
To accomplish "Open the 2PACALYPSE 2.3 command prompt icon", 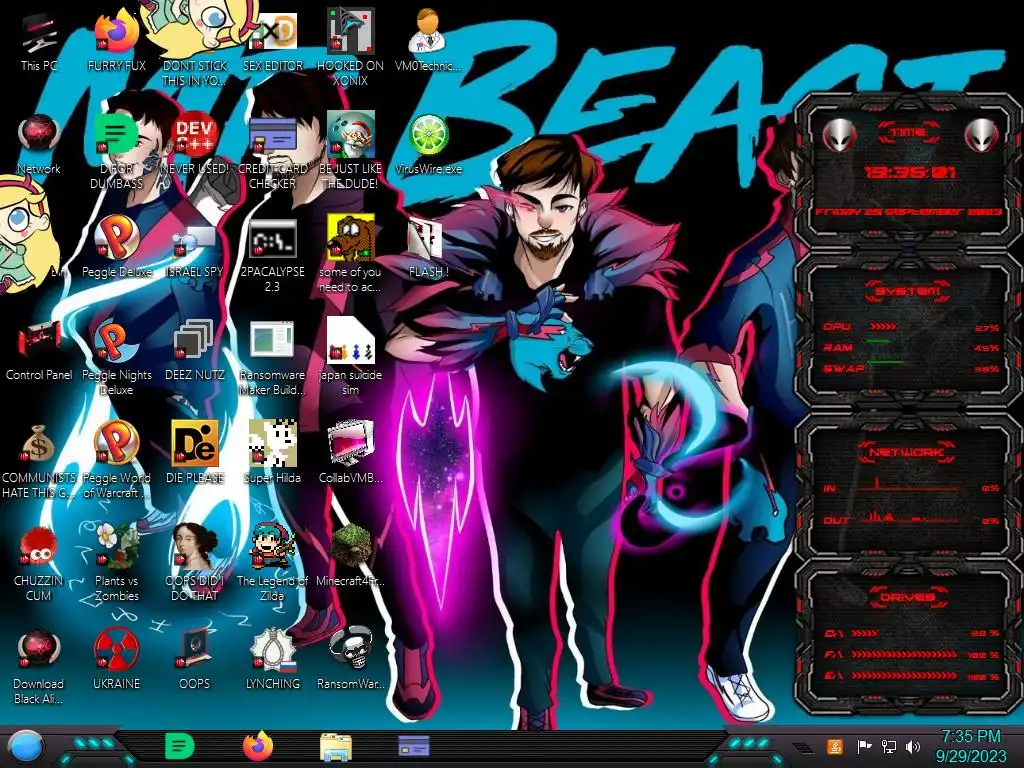I will tap(272, 238).
